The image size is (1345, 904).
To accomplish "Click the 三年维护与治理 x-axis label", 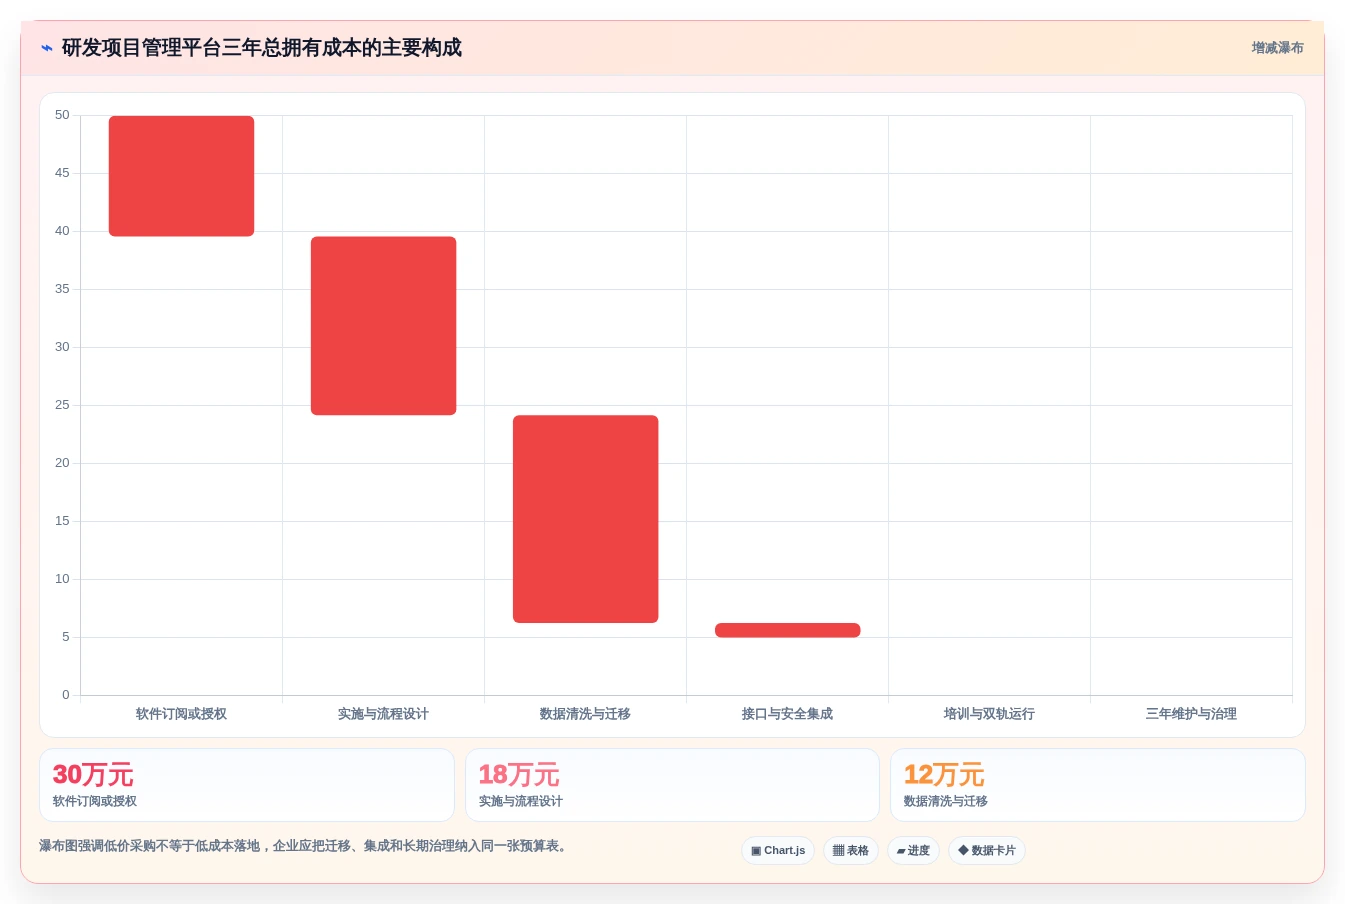I will point(1191,714).
